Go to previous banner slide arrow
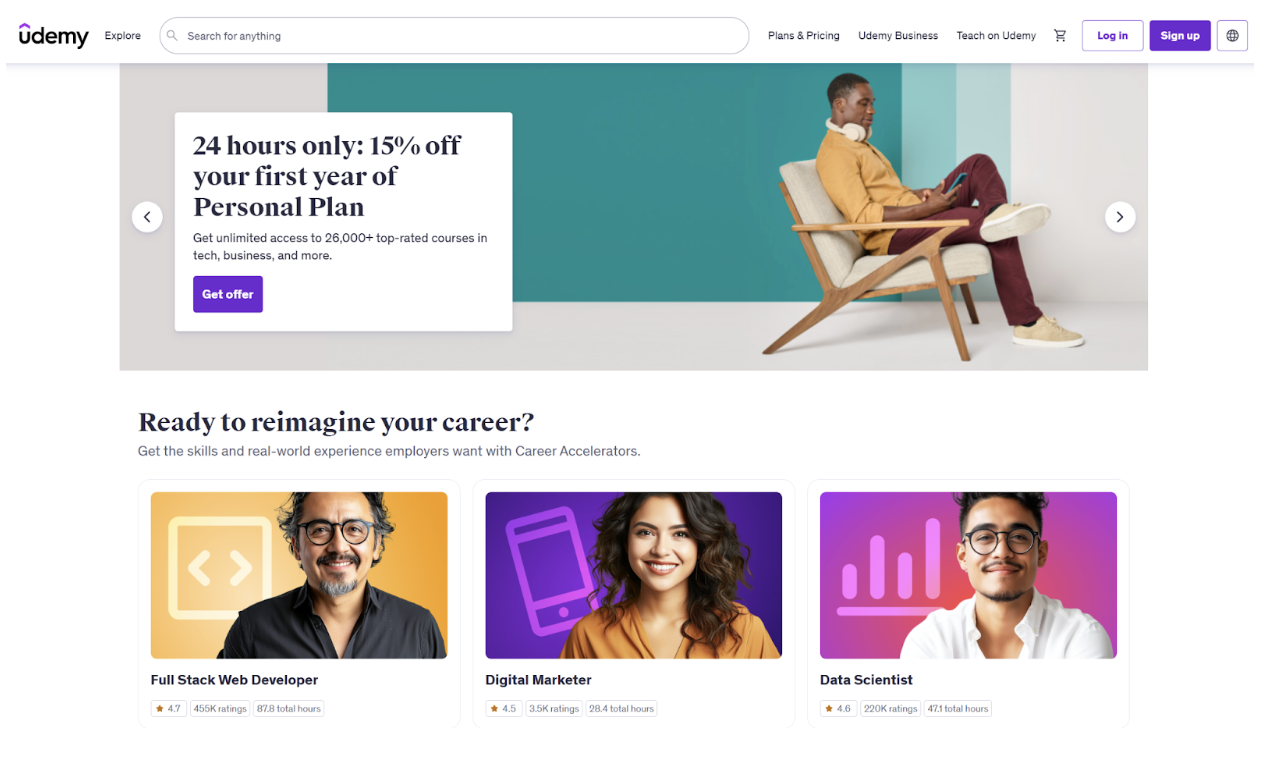This screenshot has width=1276, height=758. click(x=147, y=217)
